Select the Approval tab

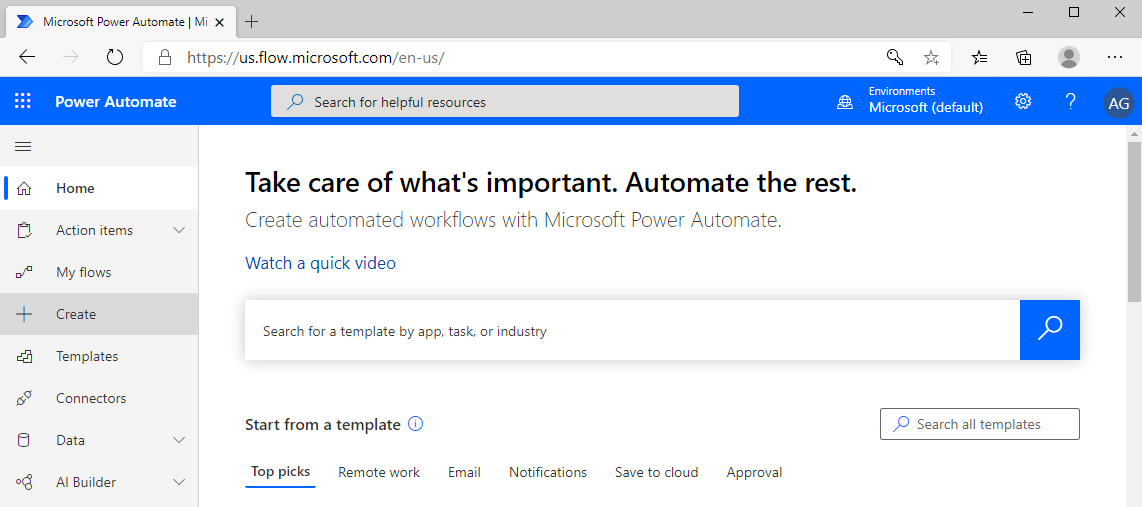(754, 473)
